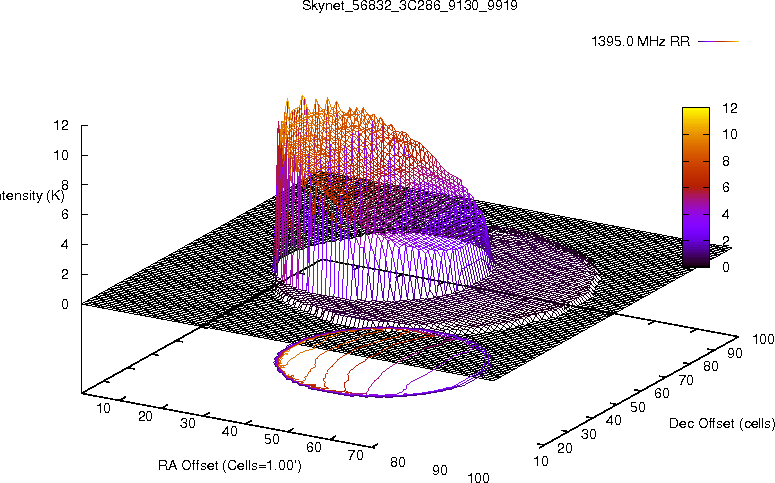This screenshot has height=483, width=775.
Task: Click the color bar's 4 tick label
Action: (x=726, y=215)
